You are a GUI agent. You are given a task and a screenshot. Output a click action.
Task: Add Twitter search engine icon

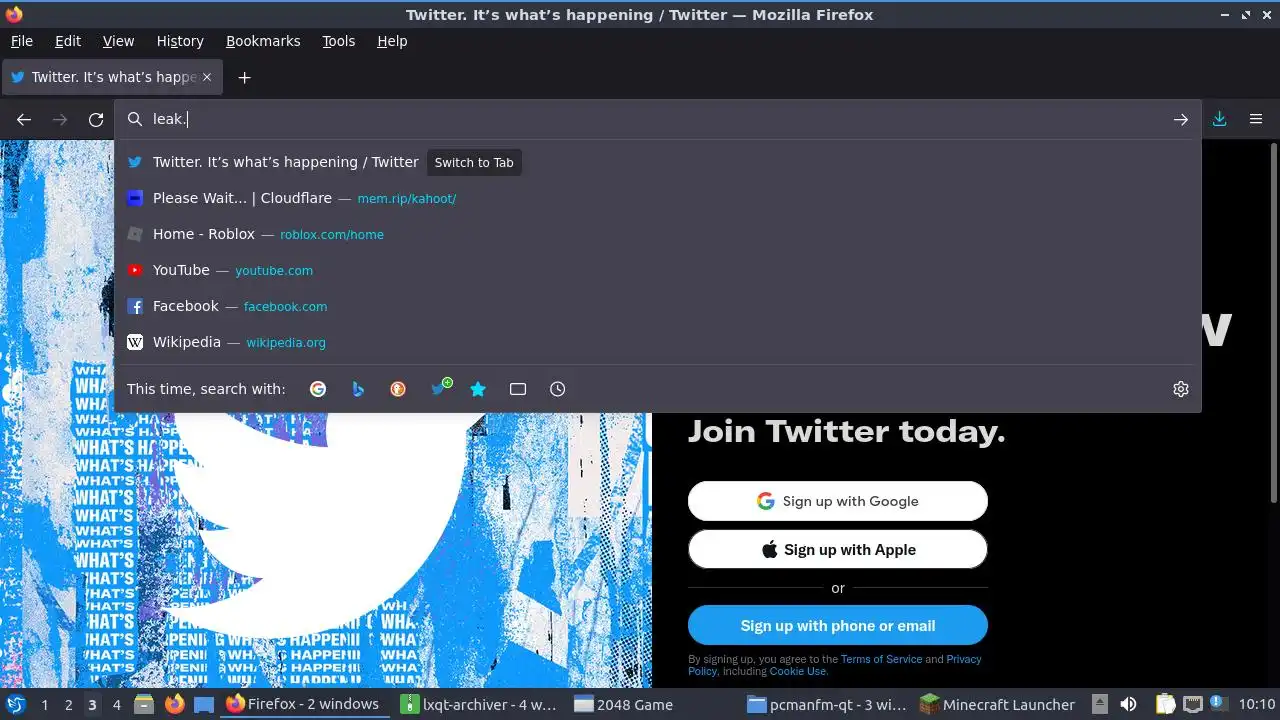click(440, 387)
